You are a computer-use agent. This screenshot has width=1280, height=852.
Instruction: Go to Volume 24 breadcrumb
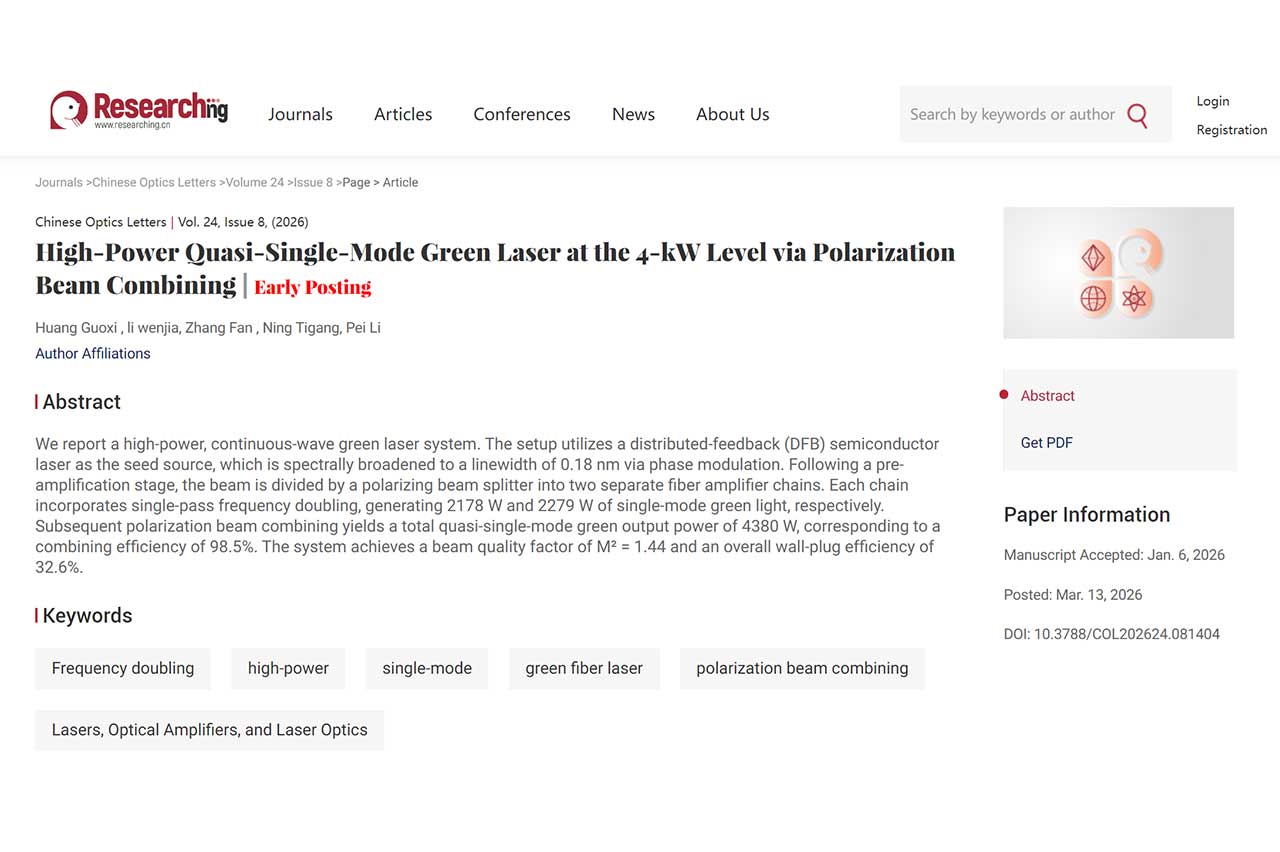(x=254, y=183)
